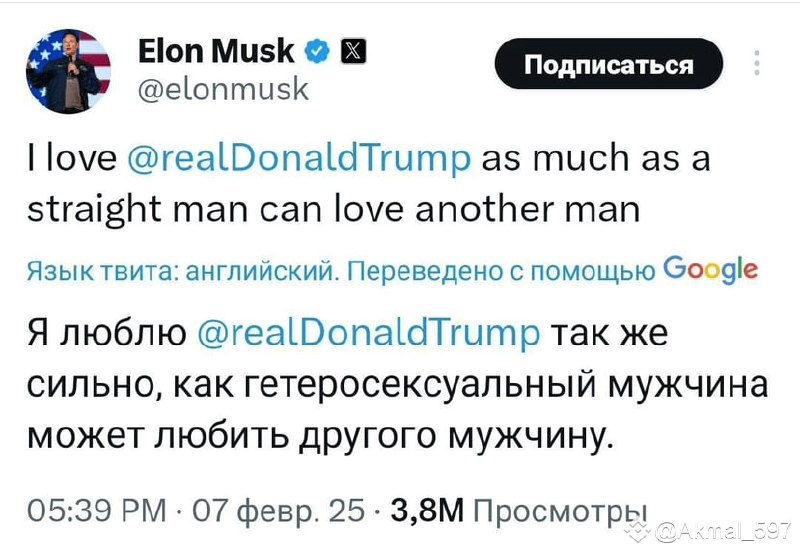Click the Переведено с помощью translation notice
800x552 pixels.
pyautogui.click(x=501, y=271)
